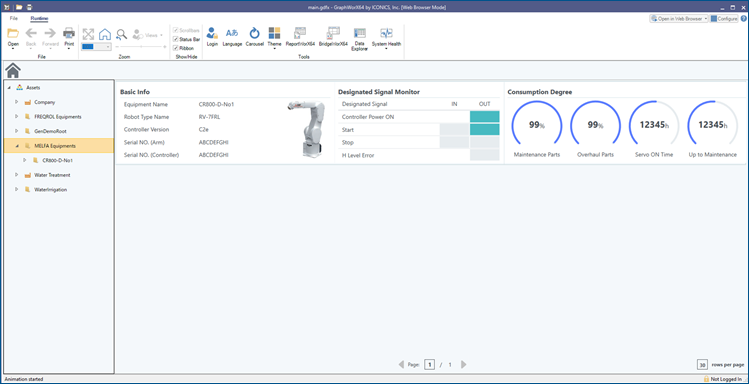The height and width of the screenshot is (384, 749).
Task: Click the Overhaul Parts 99% gauge
Action: [x=595, y=125]
